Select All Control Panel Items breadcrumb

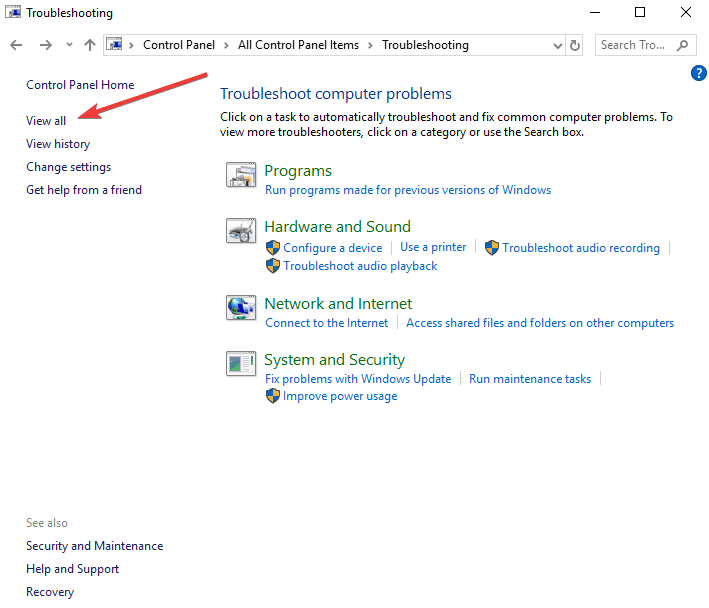coord(298,45)
